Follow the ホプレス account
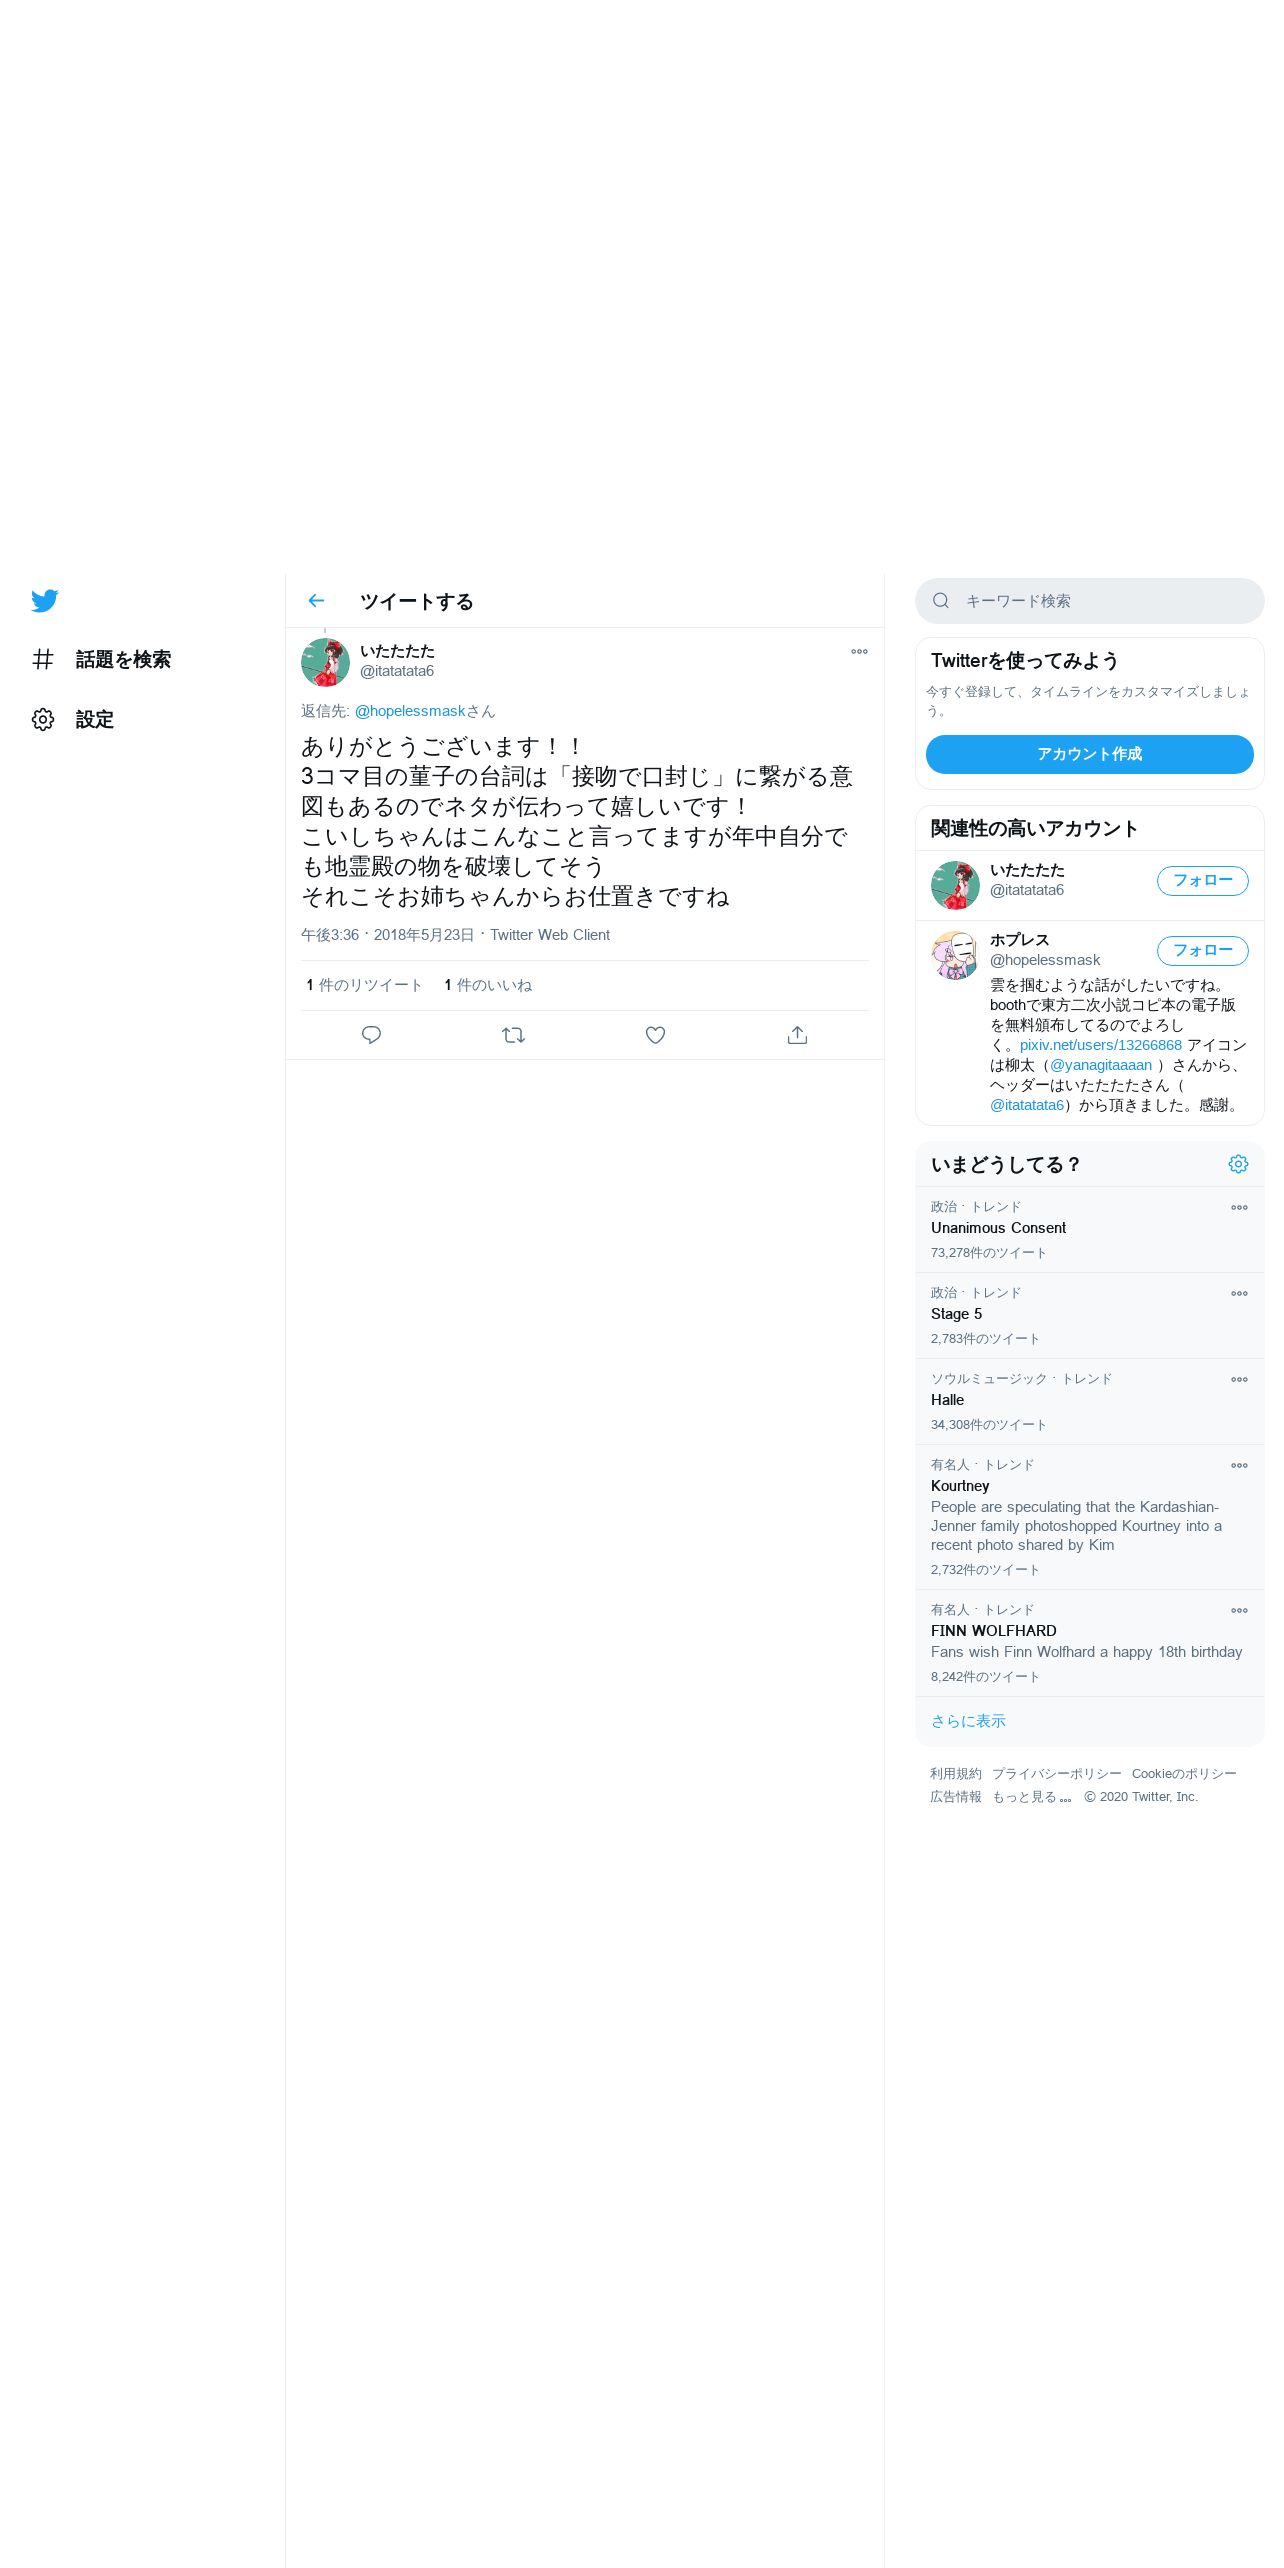 point(1202,951)
